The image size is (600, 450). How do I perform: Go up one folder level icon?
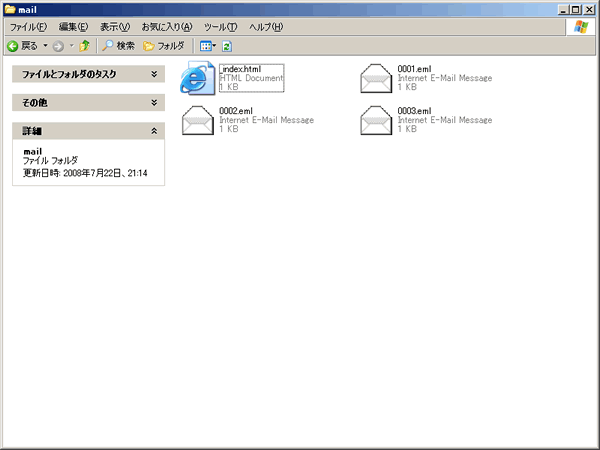85,46
